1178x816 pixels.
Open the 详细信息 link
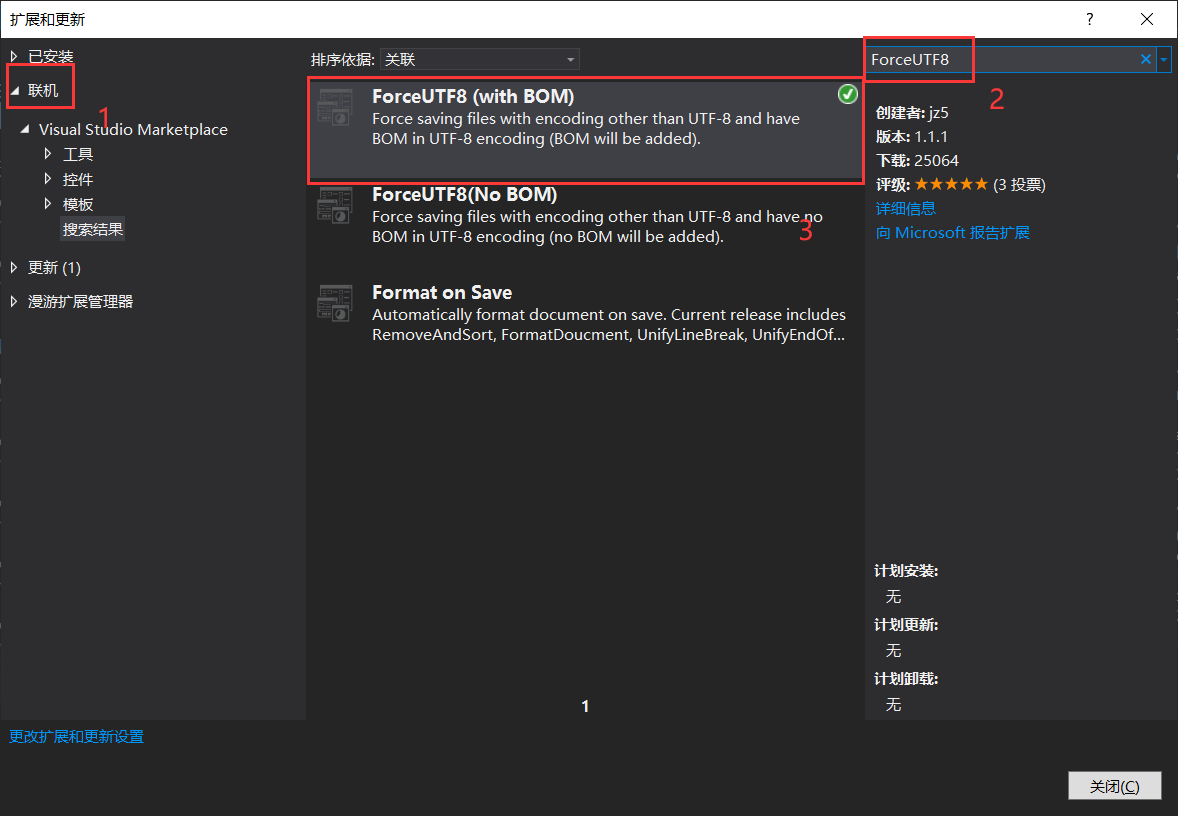click(905, 208)
